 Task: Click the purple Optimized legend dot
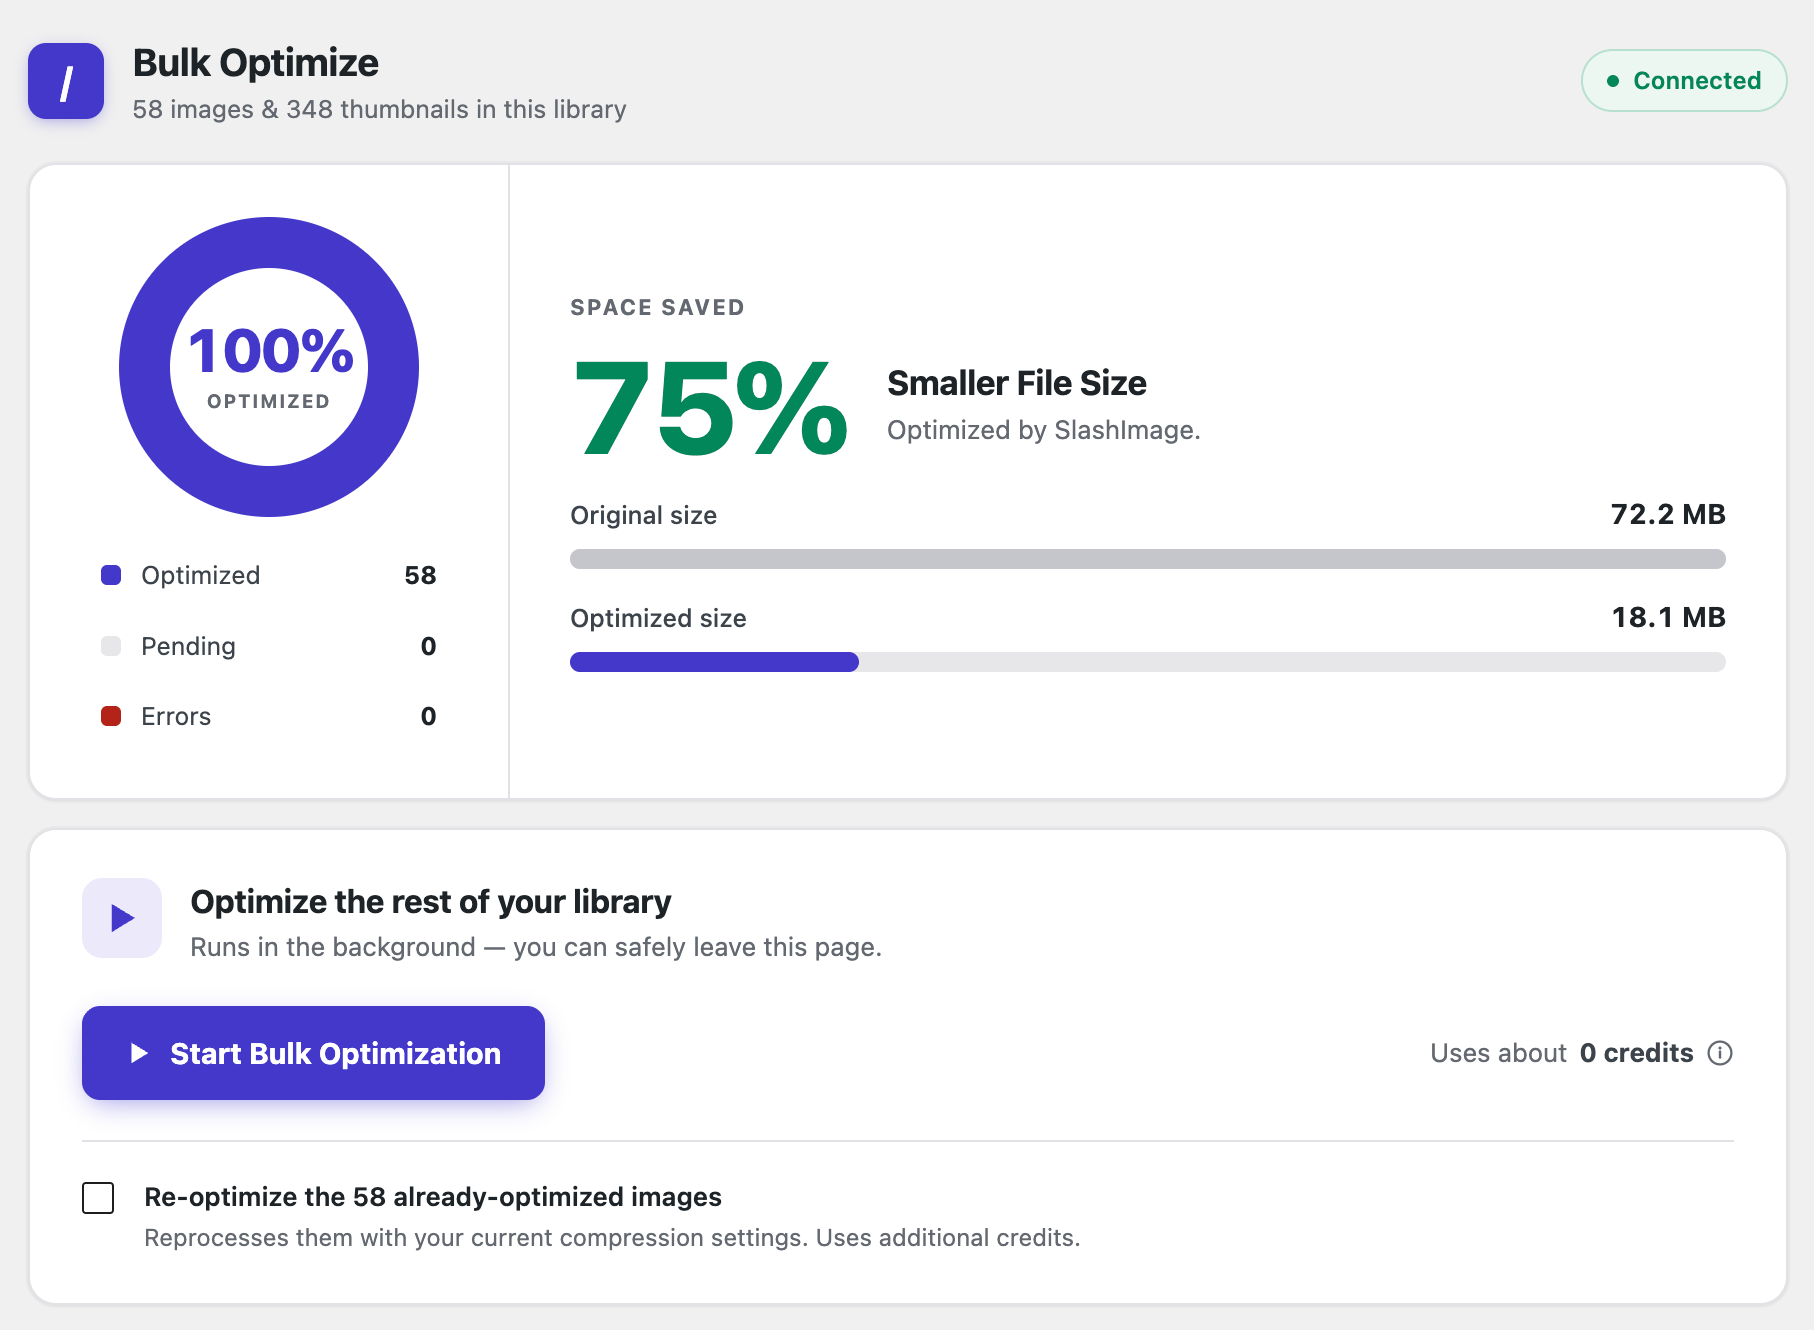point(111,575)
